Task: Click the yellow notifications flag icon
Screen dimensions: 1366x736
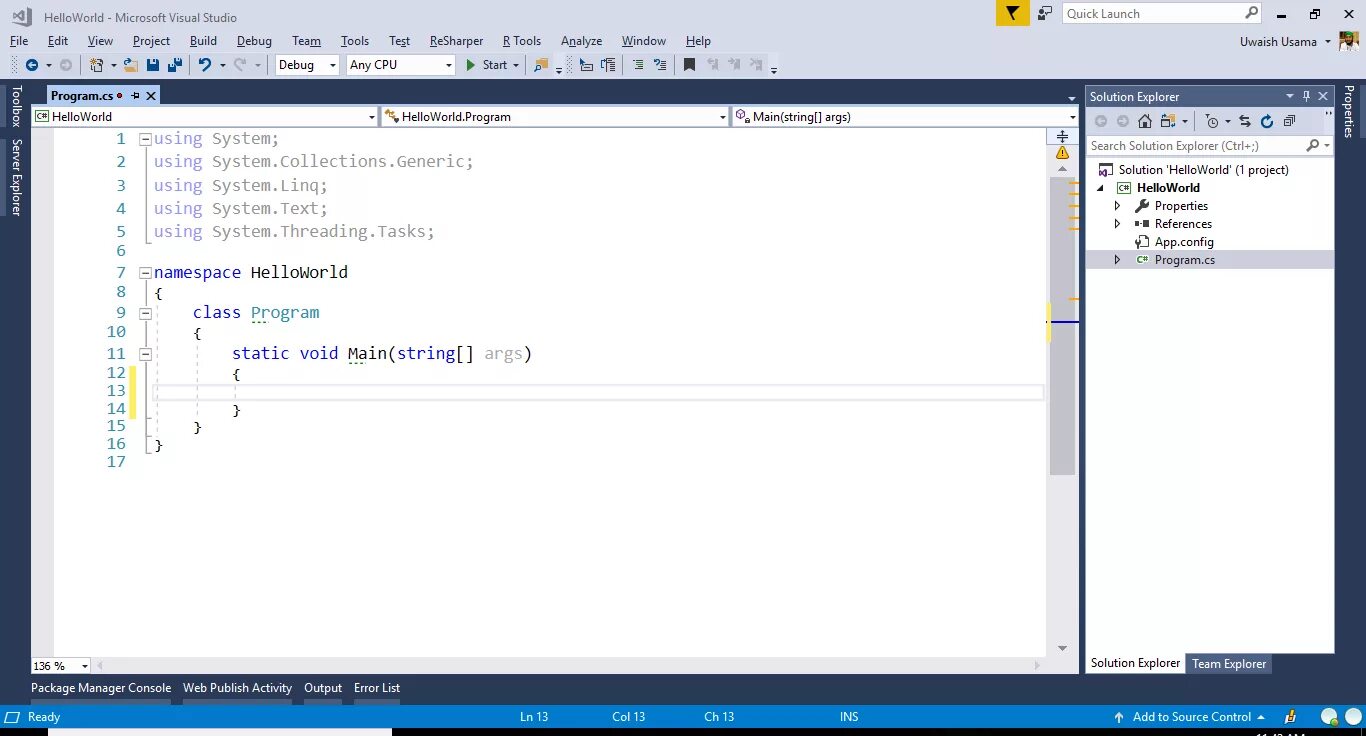Action: [1012, 13]
